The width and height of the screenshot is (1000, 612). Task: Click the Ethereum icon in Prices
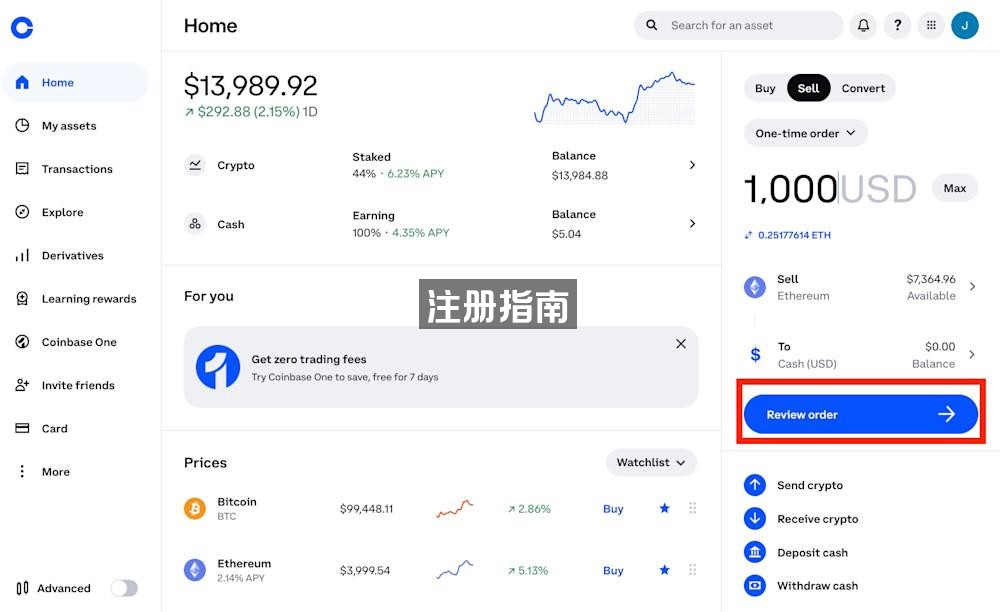(195, 570)
